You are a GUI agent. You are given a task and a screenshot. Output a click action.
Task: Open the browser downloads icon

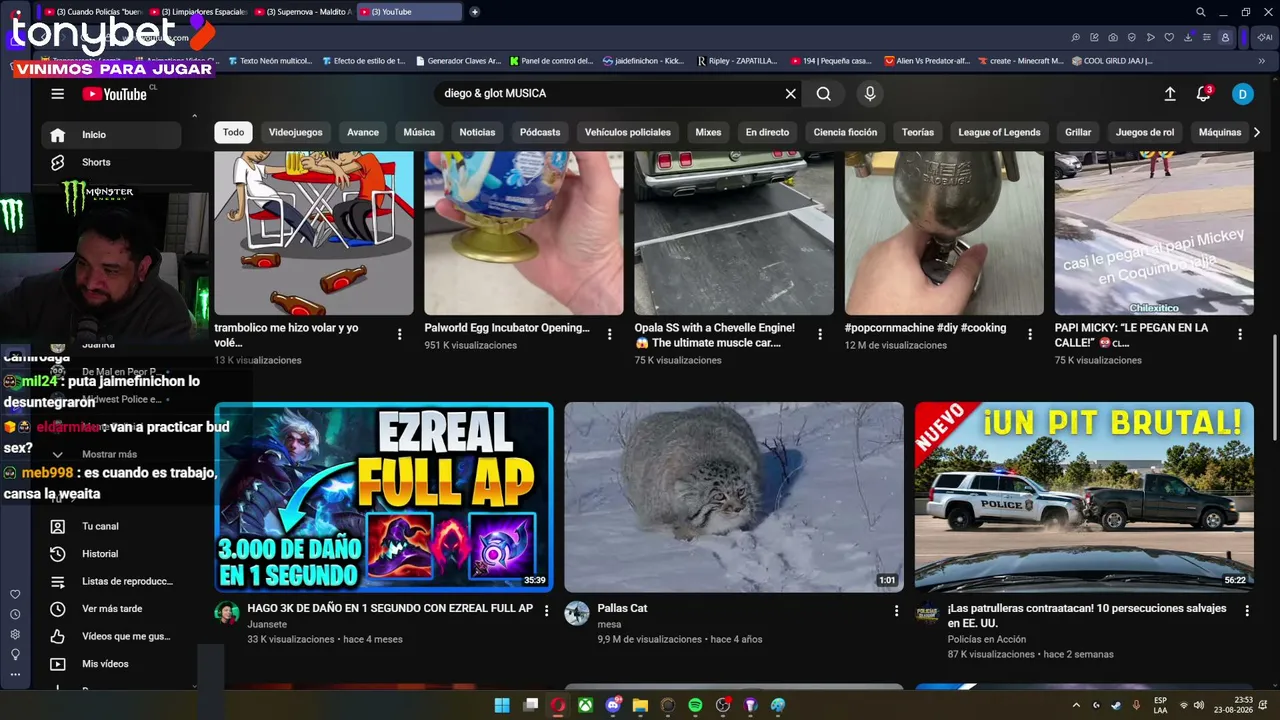[1188, 37]
